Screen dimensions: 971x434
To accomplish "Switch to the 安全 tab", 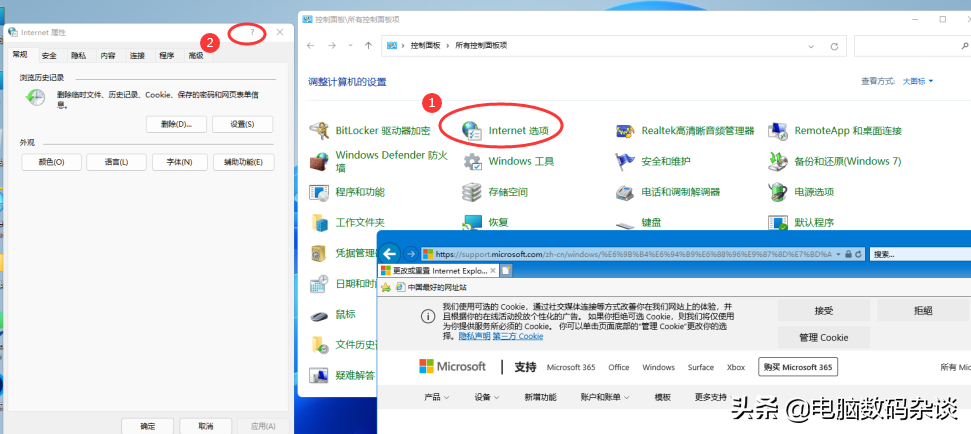I will (x=49, y=56).
